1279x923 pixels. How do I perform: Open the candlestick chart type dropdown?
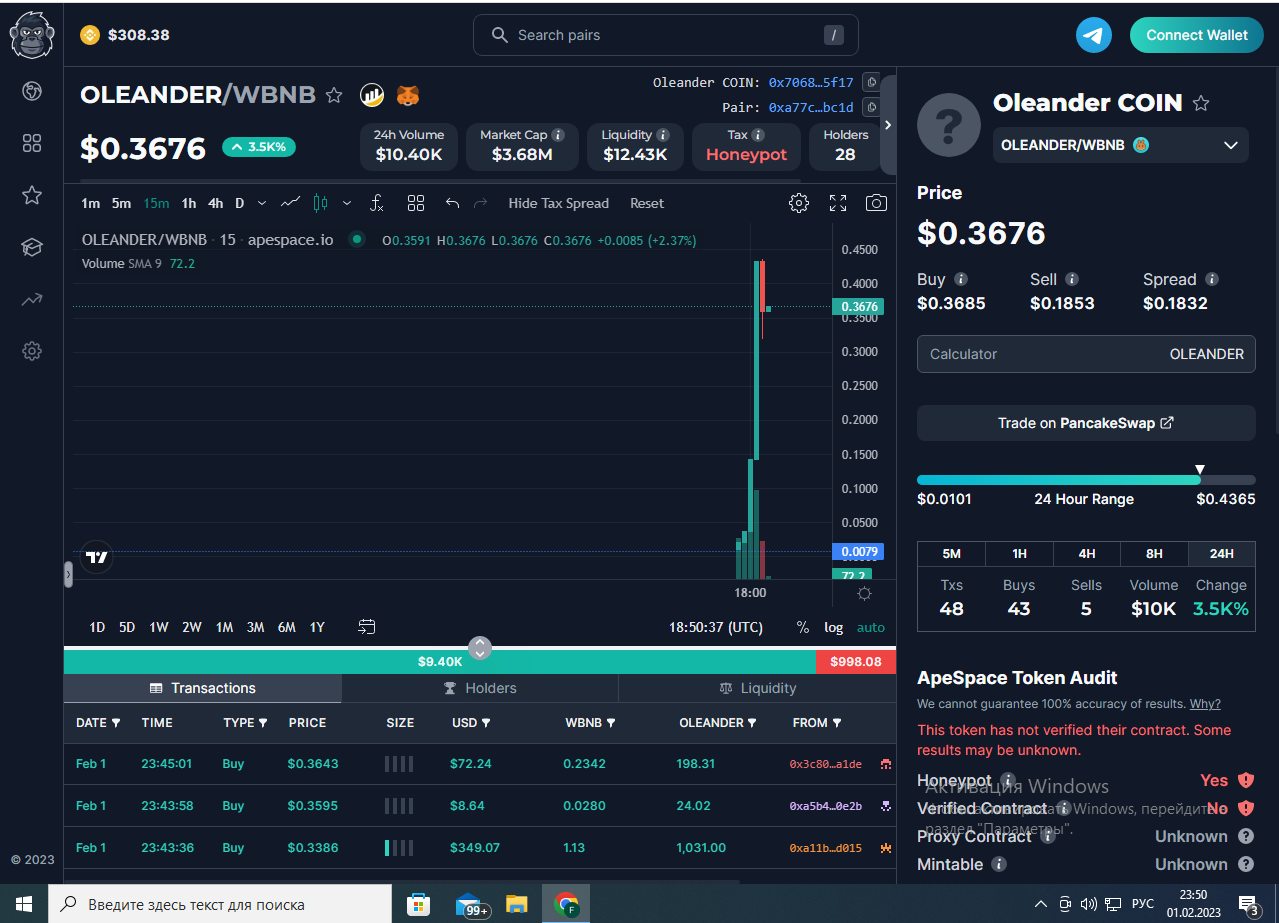pyautogui.click(x=346, y=203)
